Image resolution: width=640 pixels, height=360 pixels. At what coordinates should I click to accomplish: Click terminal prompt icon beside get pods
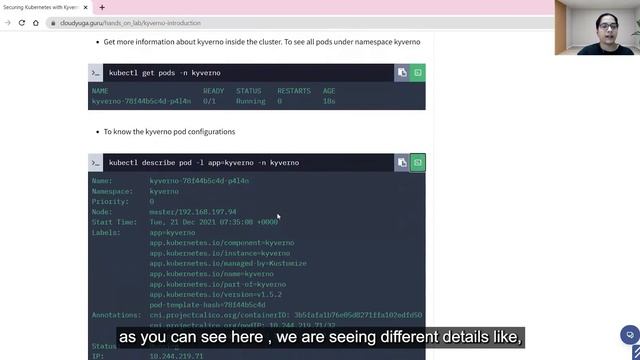tap(96, 73)
